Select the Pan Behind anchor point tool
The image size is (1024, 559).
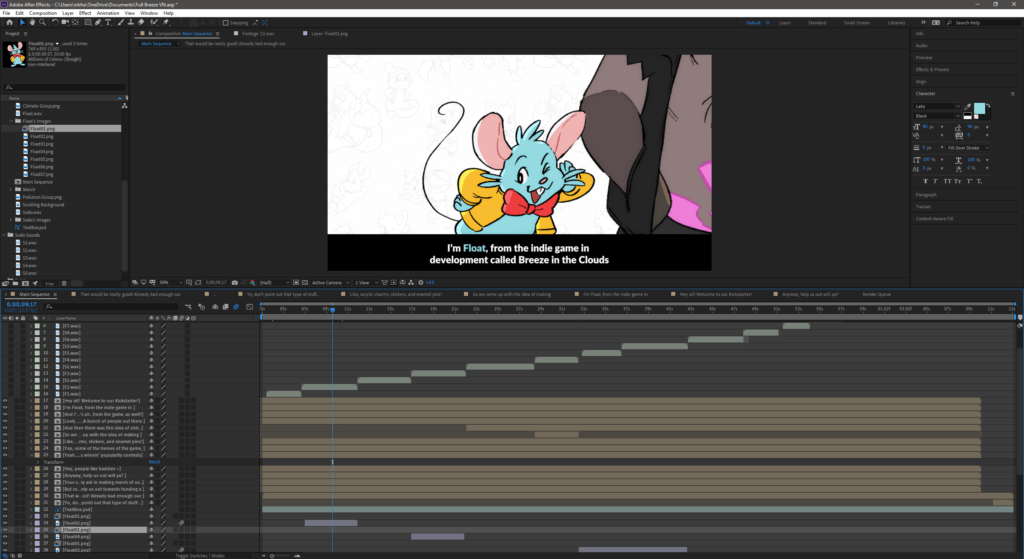click(75, 22)
